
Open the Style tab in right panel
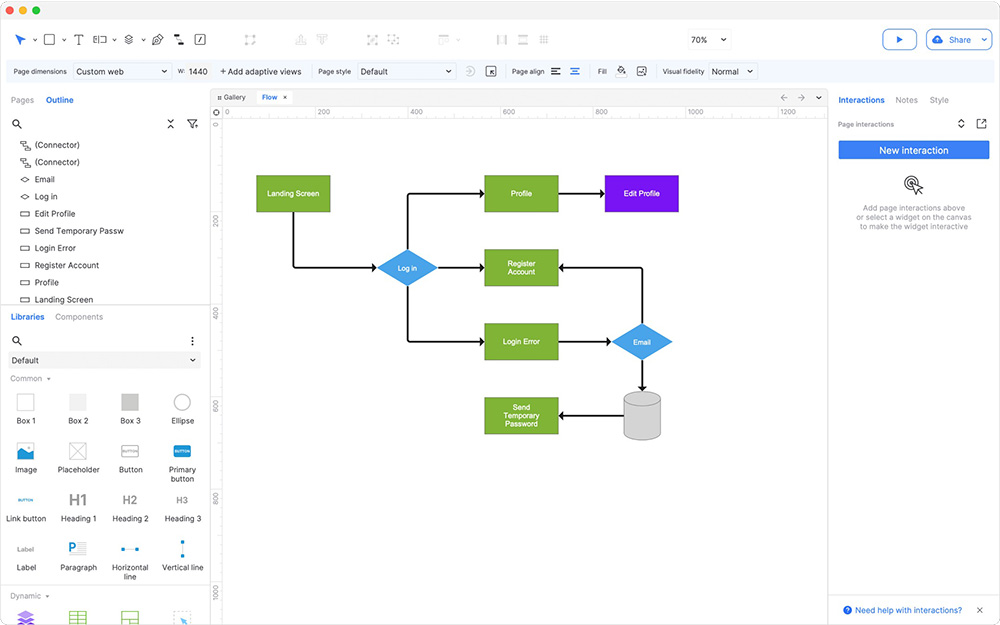939,100
